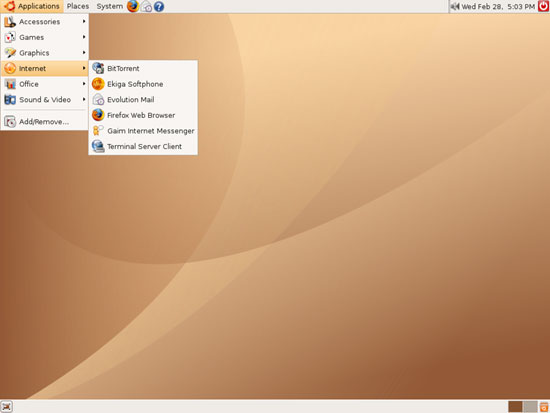Image resolution: width=550 pixels, height=413 pixels.
Task: Choose Evolution Mail menu entry
Action: click(143, 100)
